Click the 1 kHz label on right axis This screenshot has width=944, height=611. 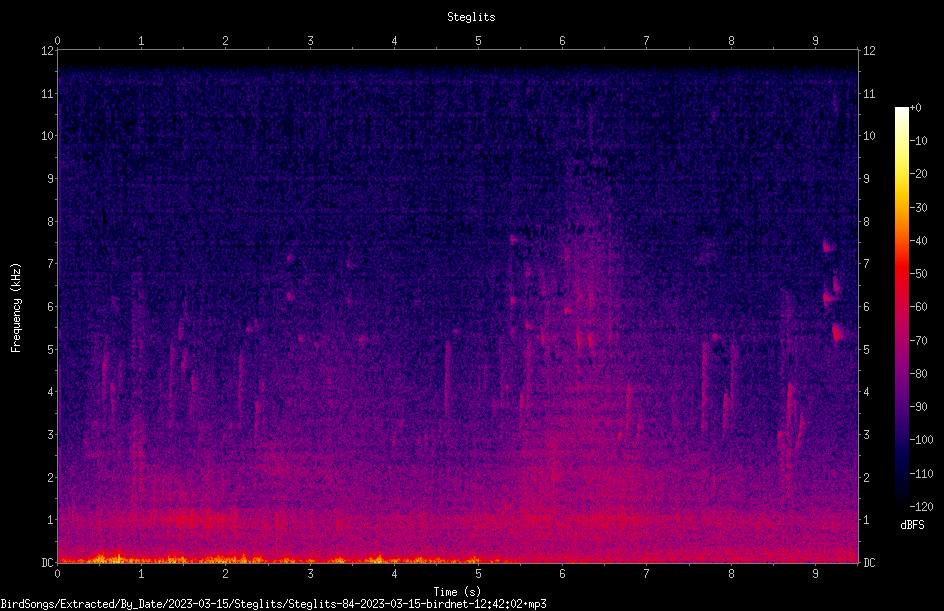click(x=866, y=520)
